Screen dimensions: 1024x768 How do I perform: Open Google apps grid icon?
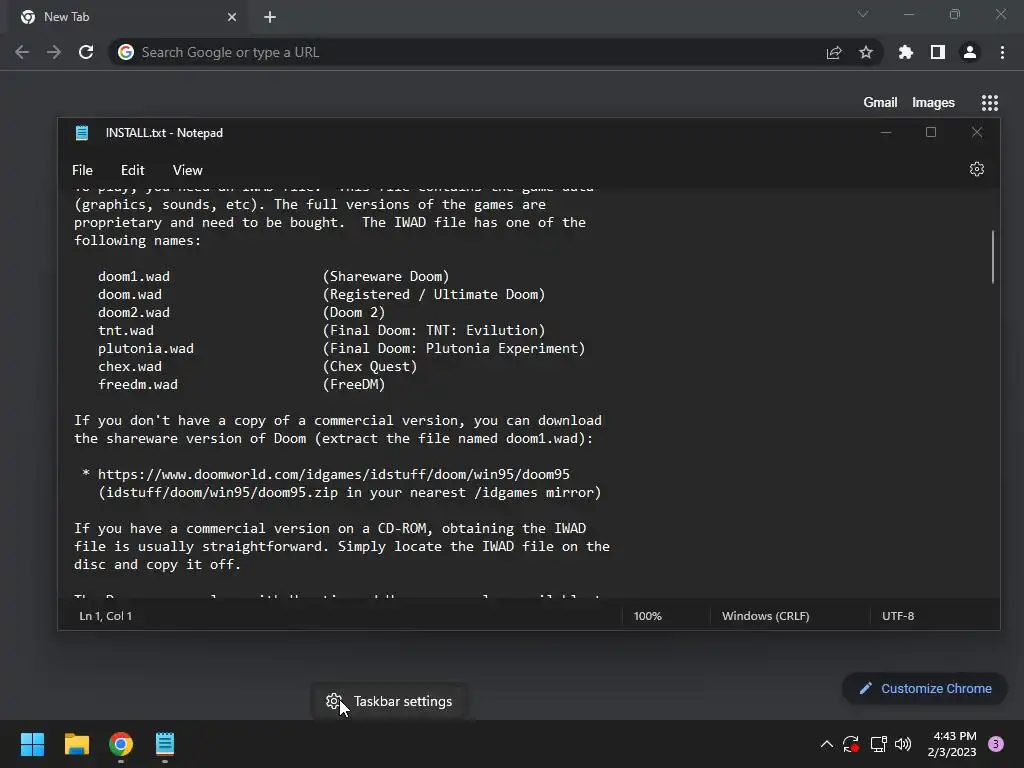pos(990,103)
